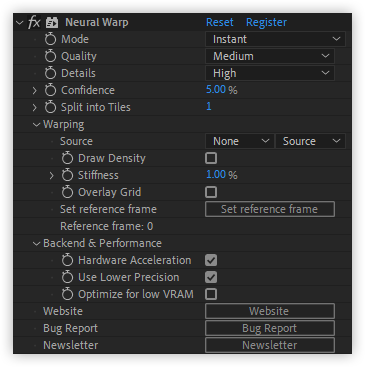Screen dimensions: 365x367
Task: Expand the Stiffness property
Action: tap(51, 175)
